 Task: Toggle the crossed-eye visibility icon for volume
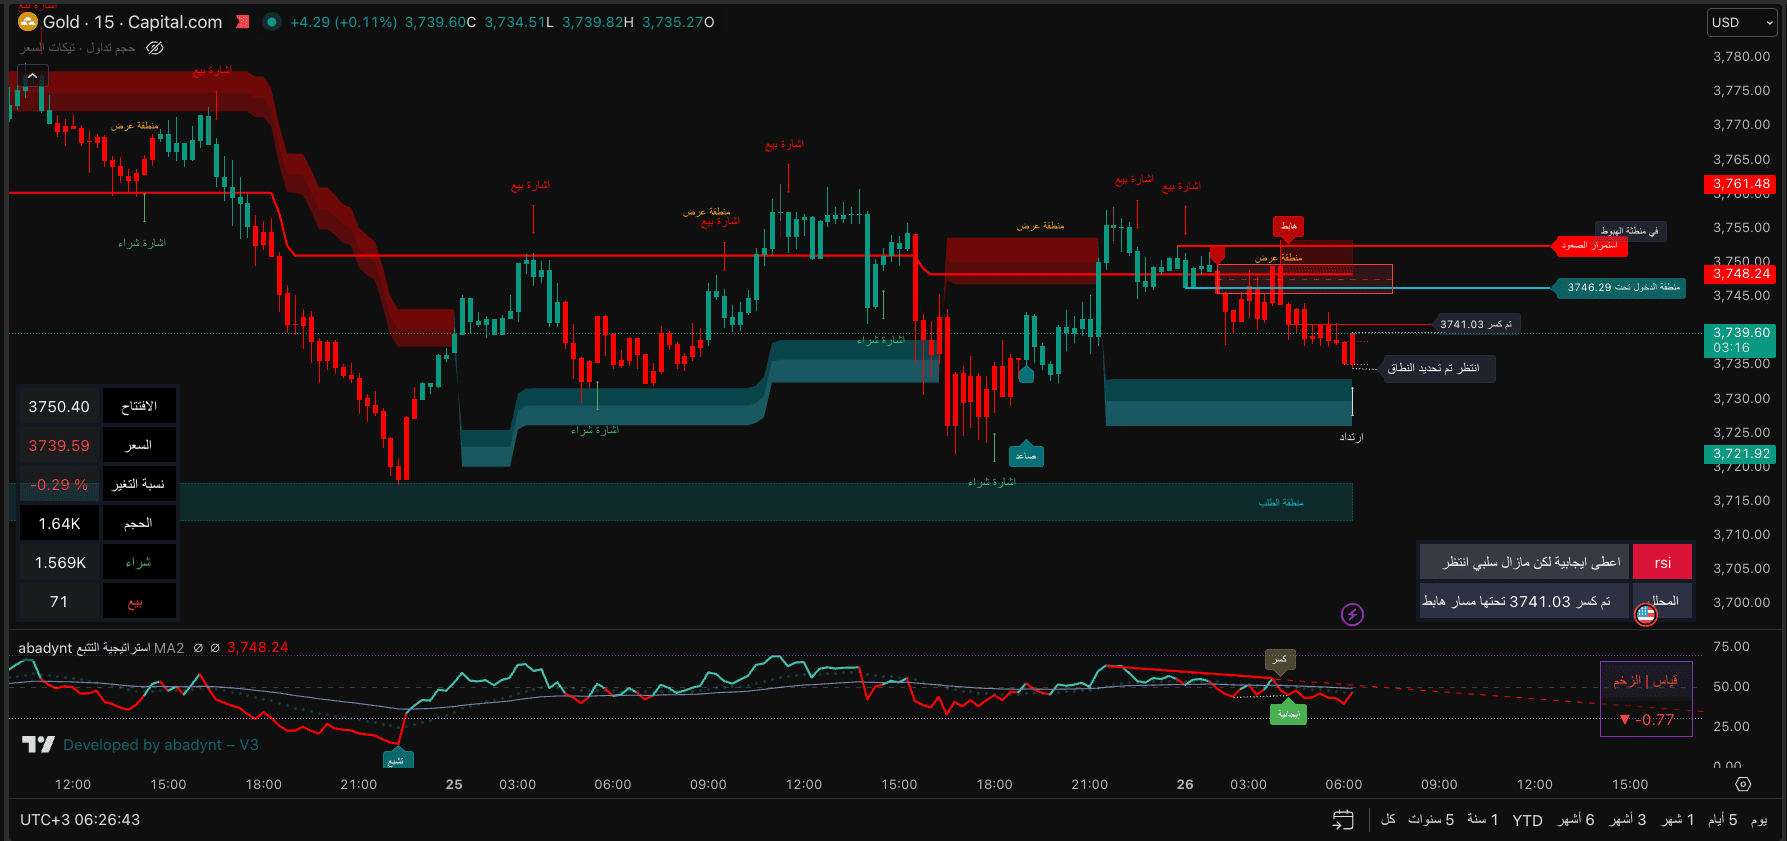[155, 48]
